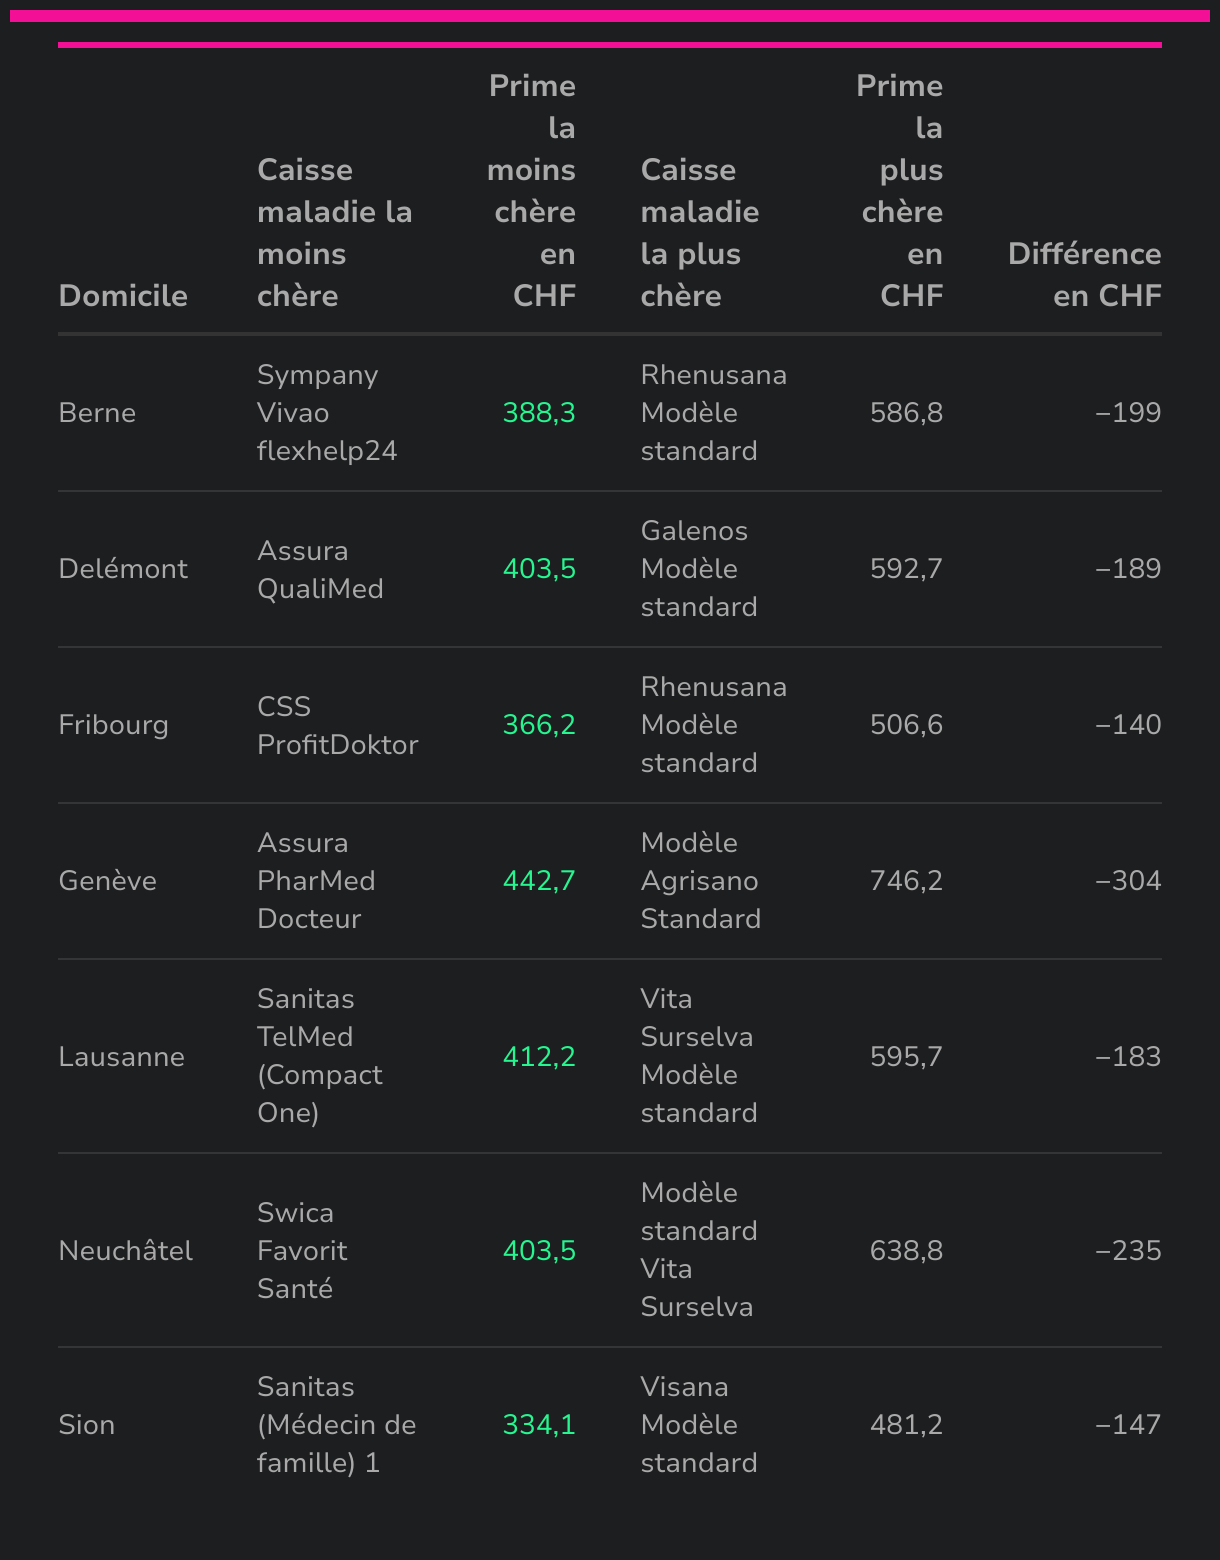Click the Visana Modèle standard cell
The width and height of the screenshot is (1220, 1560).
pos(698,1425)
